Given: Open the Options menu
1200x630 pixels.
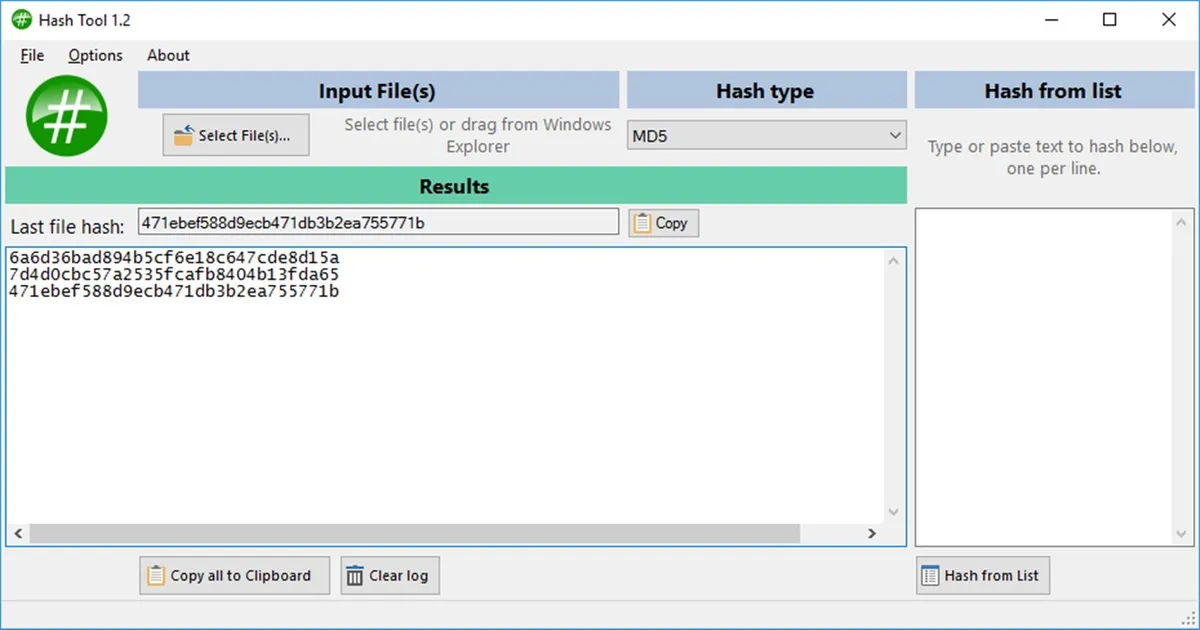Looking at the screenshot, I should tap(94, 56).
